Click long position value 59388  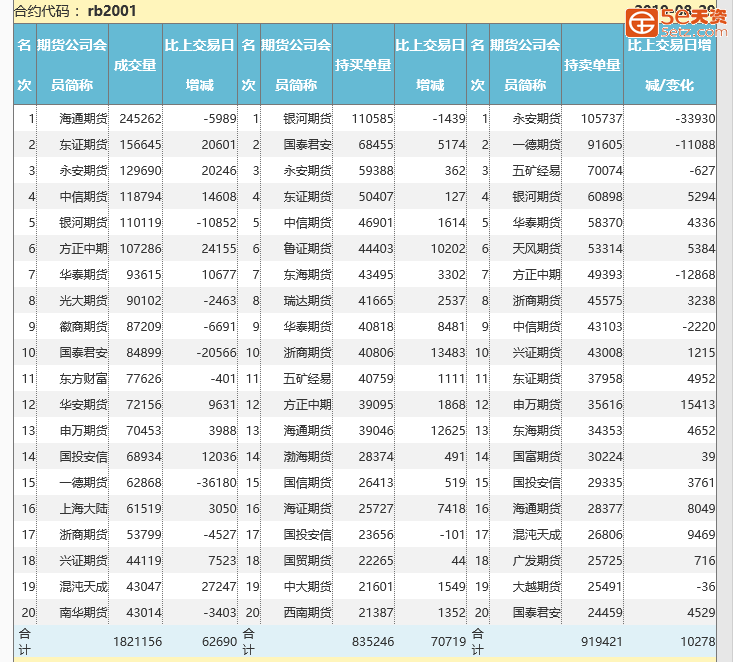point(376,171)
